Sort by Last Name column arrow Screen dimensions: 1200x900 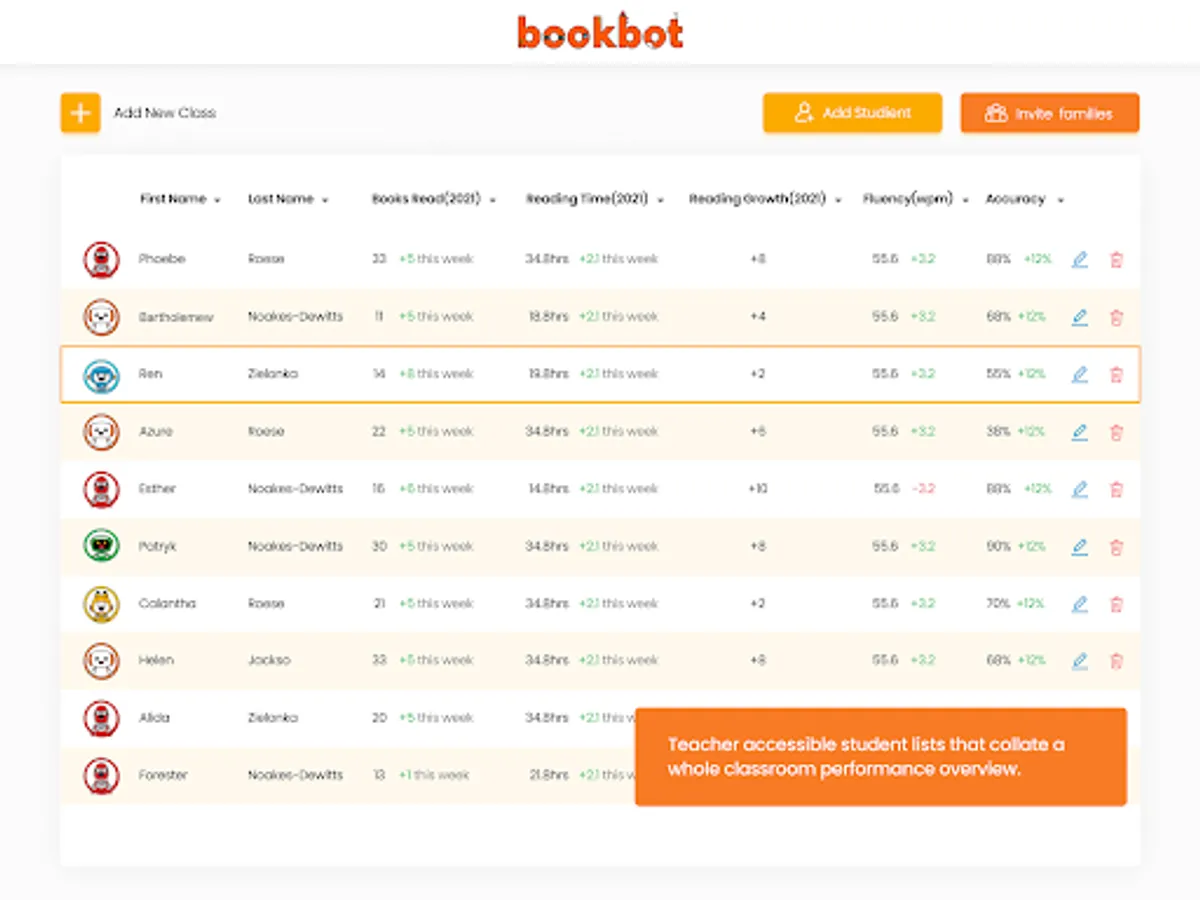tap(325, 200)
